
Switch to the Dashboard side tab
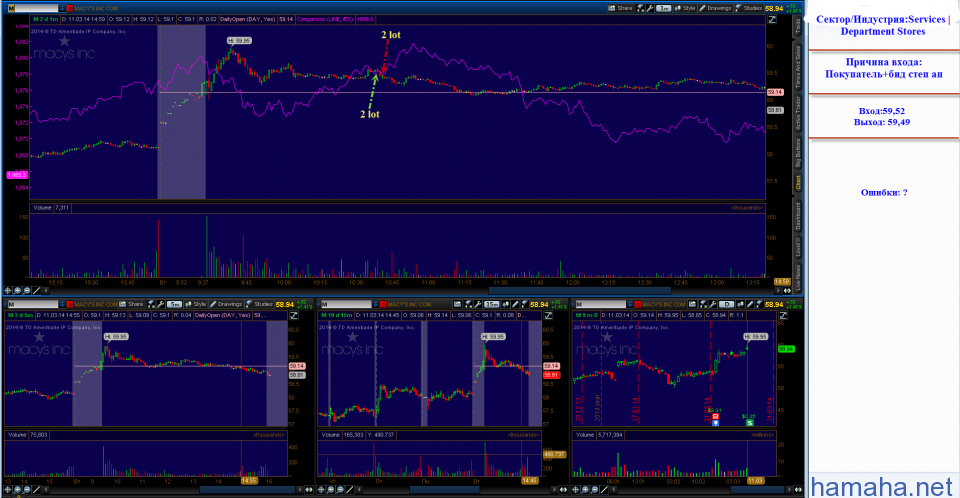click(798, 216)
